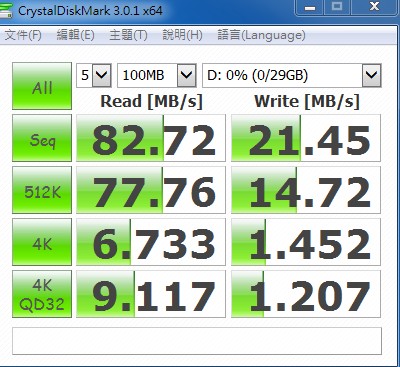Click the 512K write result 14.72
This screenshot has height=367, width=400.
point(306,190)
